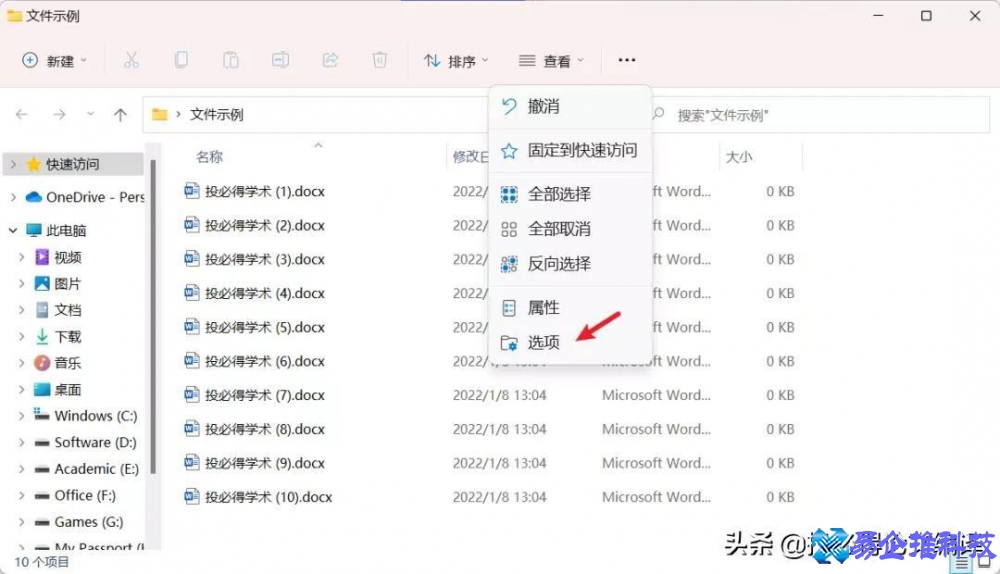
Task: Collapse 此电脑 tree node
Action: pos(13,230)
